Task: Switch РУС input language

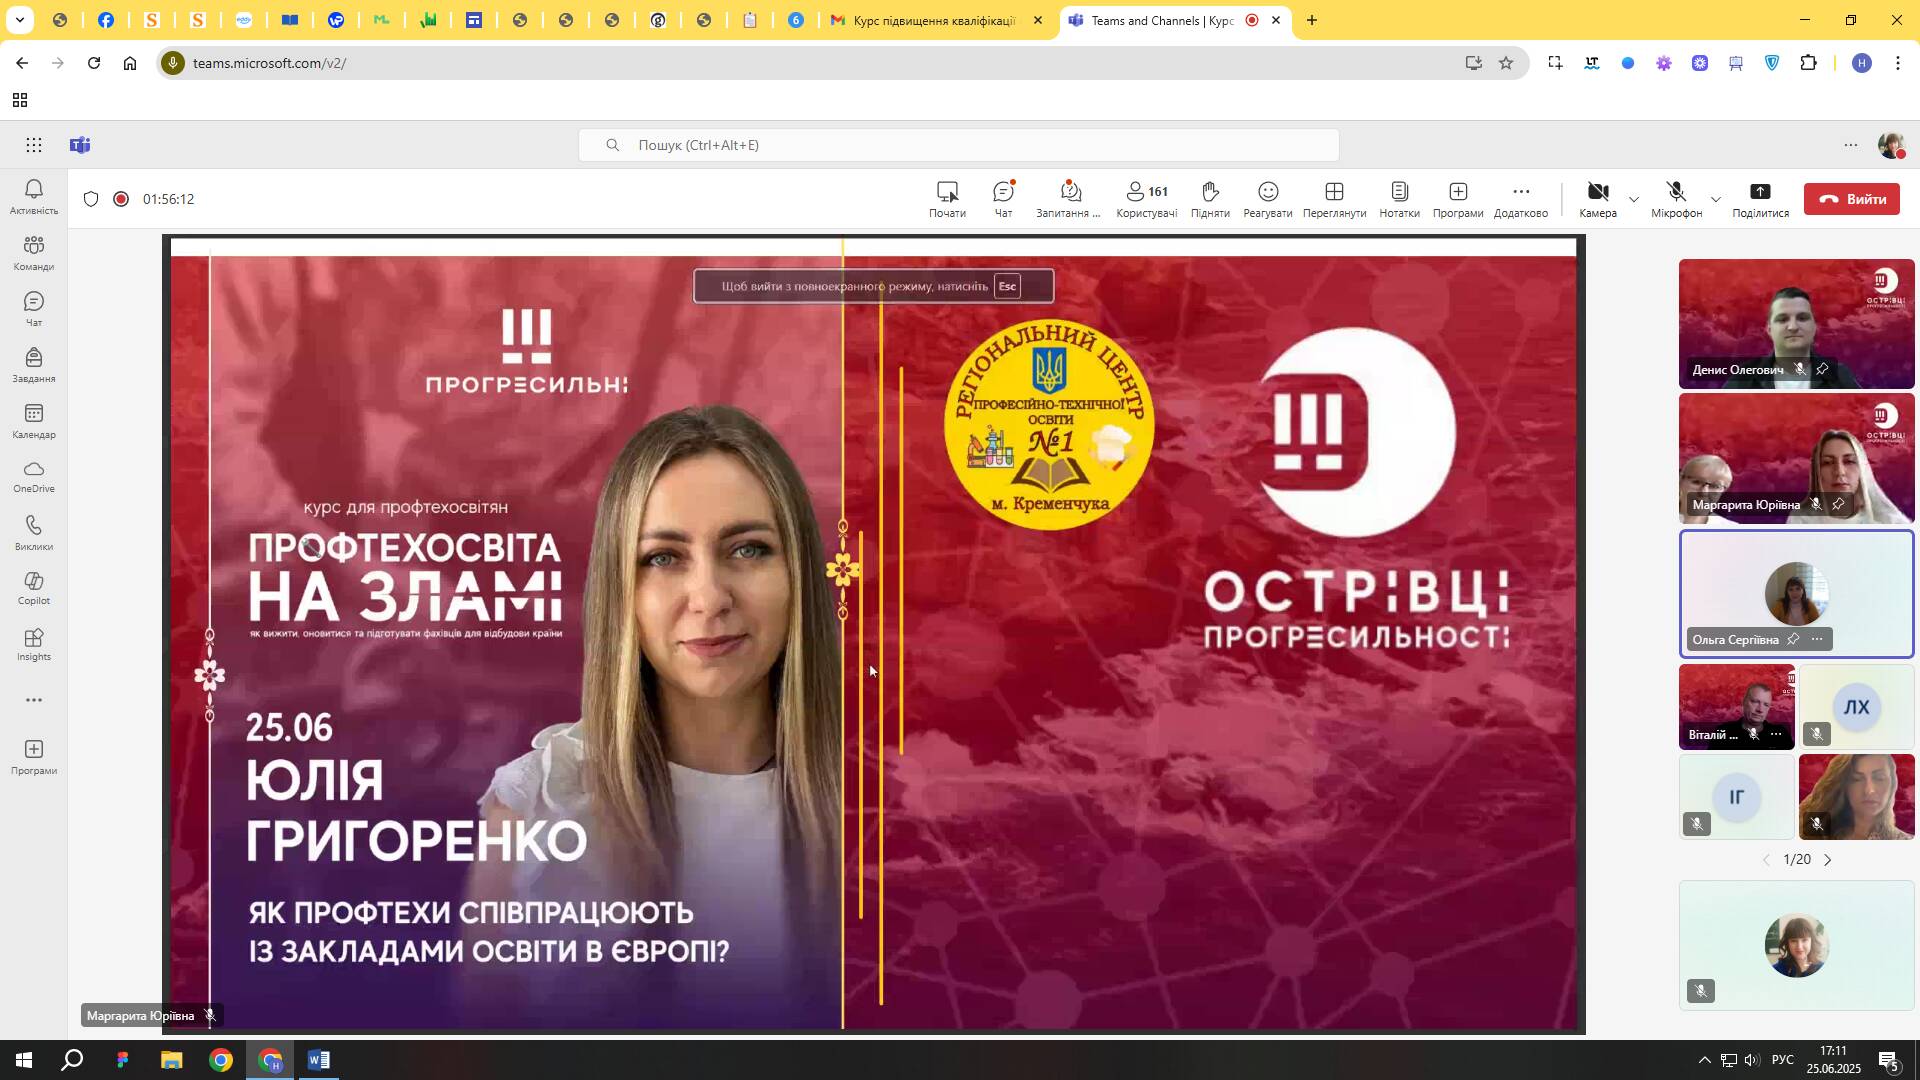Action: 1782,1060
